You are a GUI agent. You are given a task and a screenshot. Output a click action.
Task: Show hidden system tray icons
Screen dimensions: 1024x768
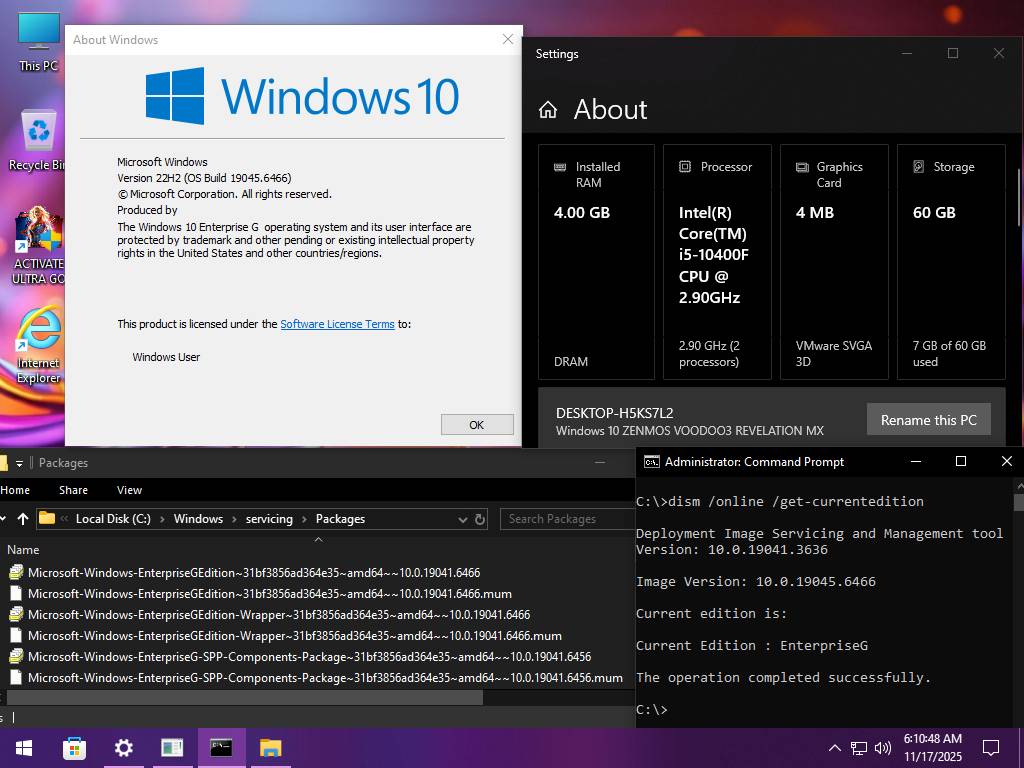coord(835,748)
